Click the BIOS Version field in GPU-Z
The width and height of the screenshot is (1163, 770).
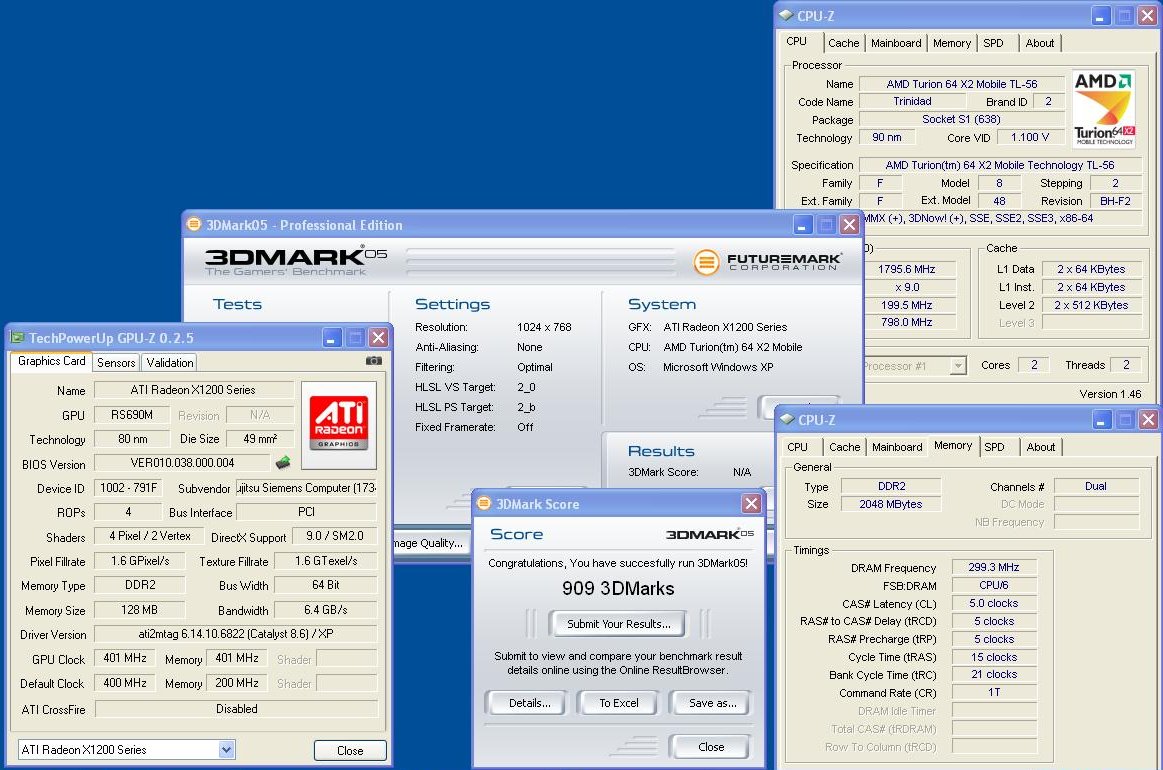click(x=182, y=463)
